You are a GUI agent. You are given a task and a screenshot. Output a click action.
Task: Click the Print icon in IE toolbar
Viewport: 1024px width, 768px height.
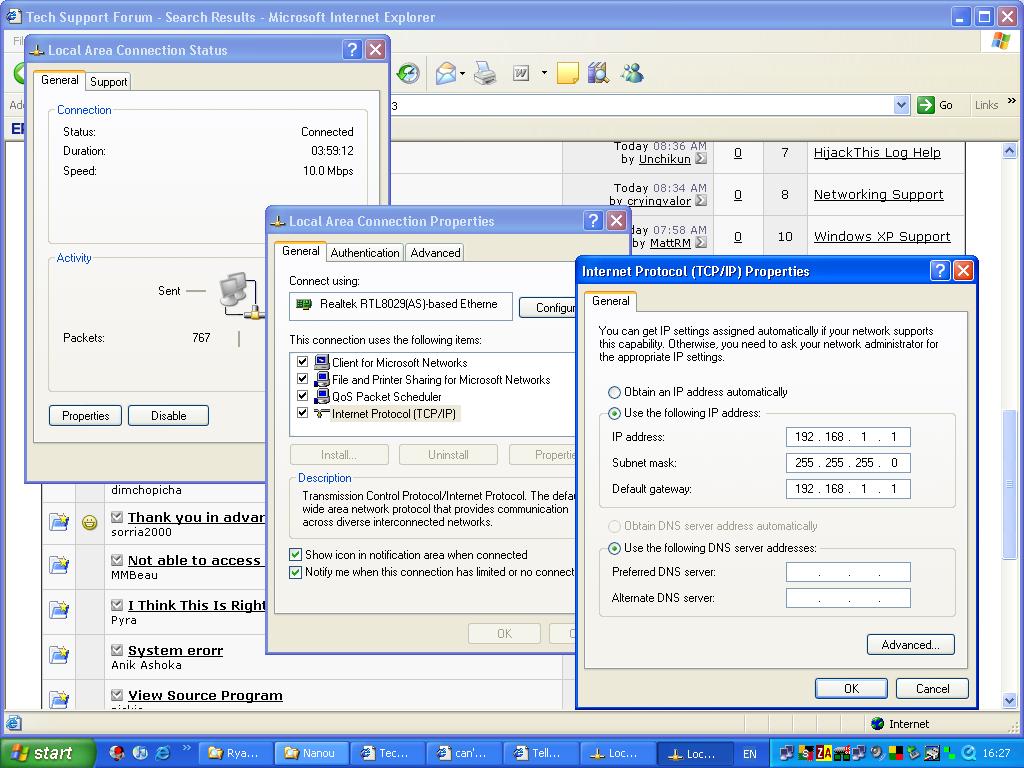485,73
